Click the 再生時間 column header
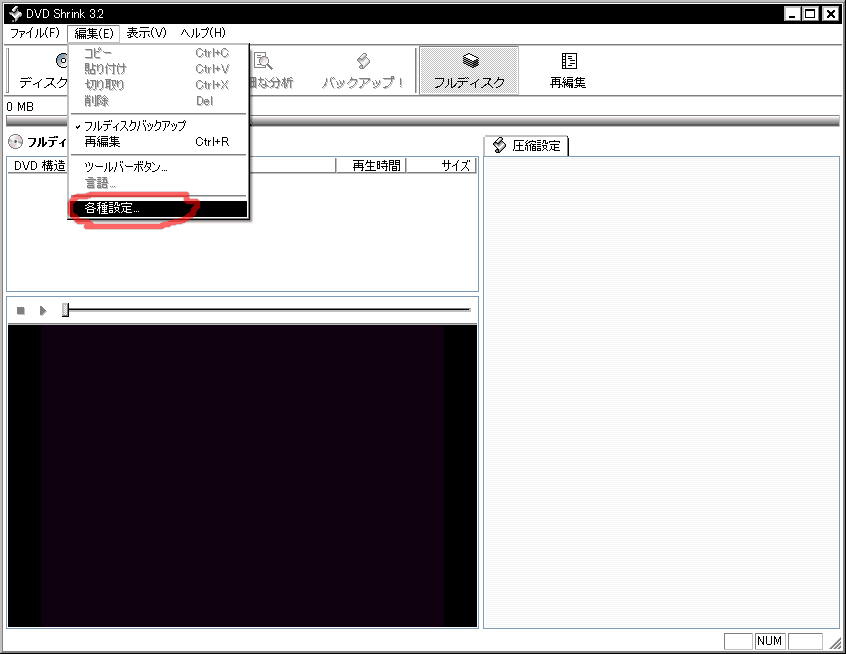This screenshot has height=654, width=846. [x=371, y=166]
